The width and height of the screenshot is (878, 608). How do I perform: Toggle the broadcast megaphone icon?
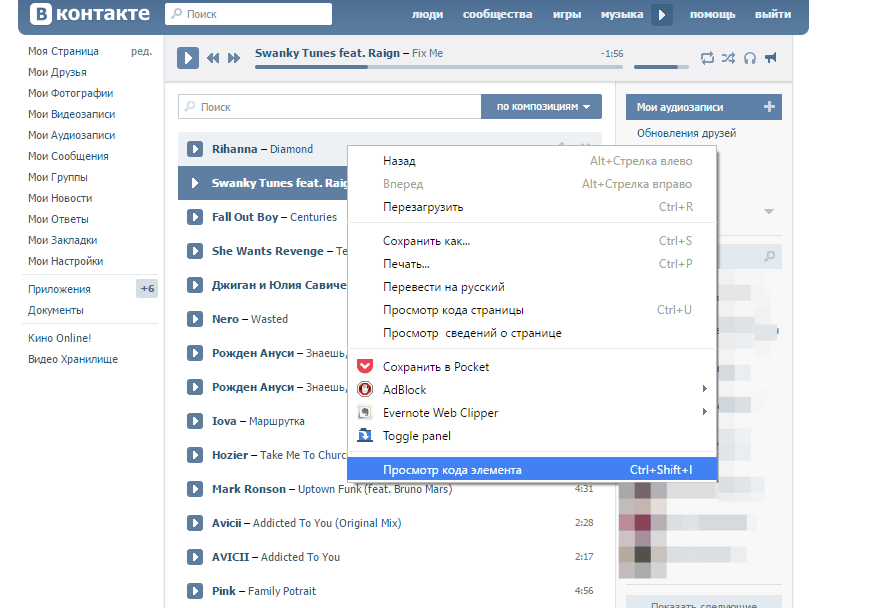coord(771,58)
